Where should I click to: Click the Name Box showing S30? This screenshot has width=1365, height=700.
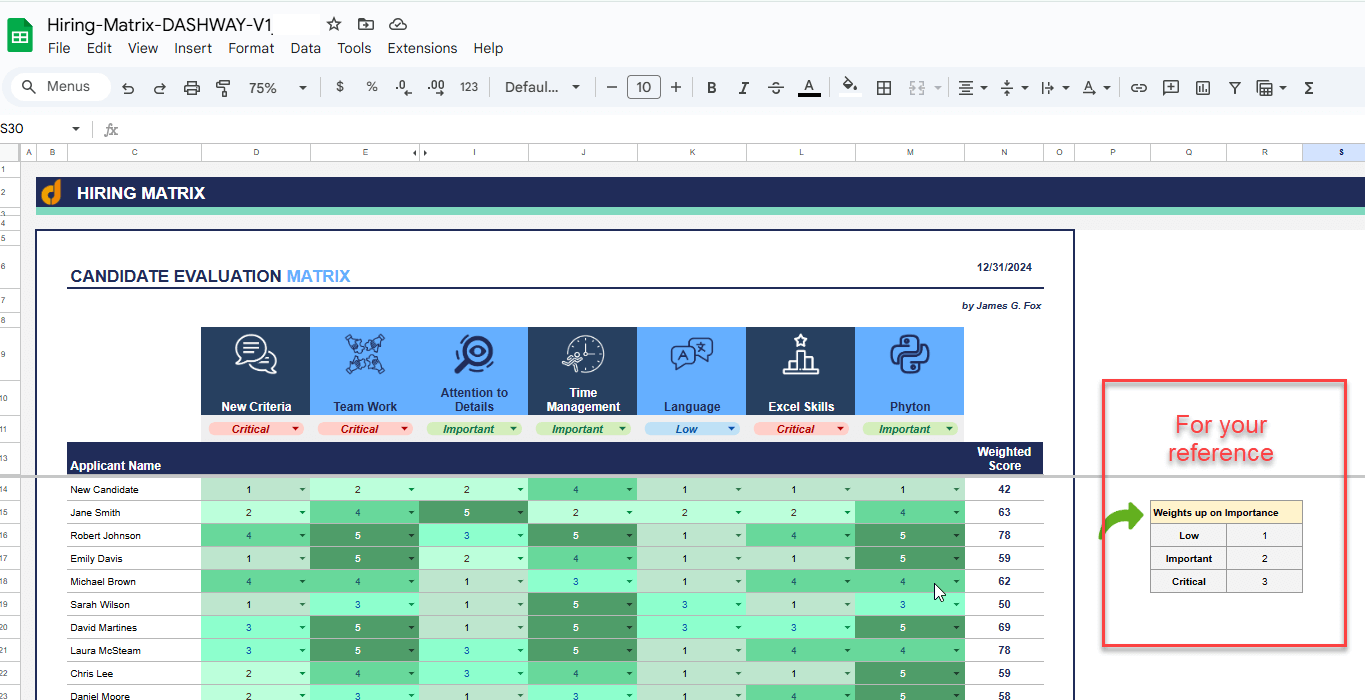[30, 129]
